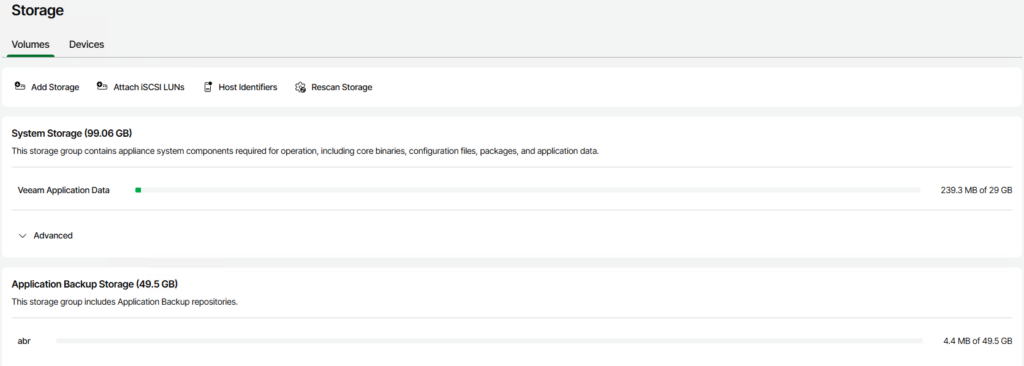Select the abr repository name
This screenshot has height=366, width=1024.
point(24,341)
